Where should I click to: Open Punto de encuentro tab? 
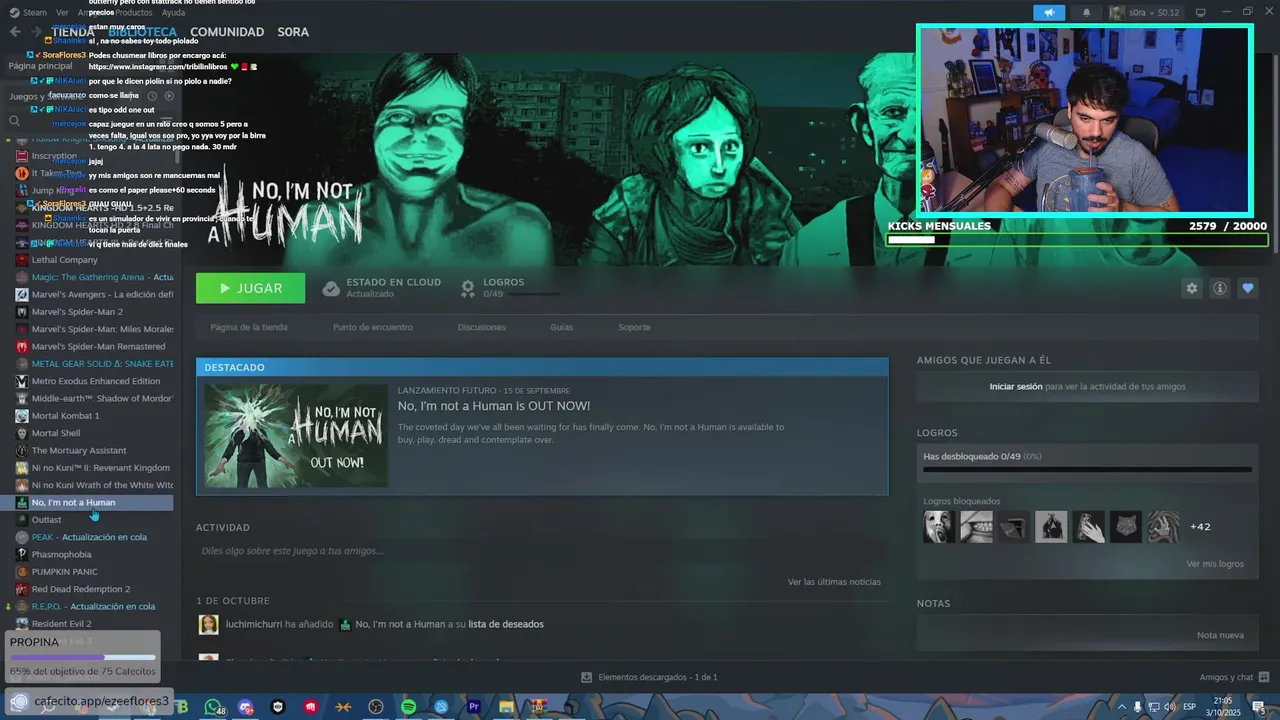tap(373, 327)
